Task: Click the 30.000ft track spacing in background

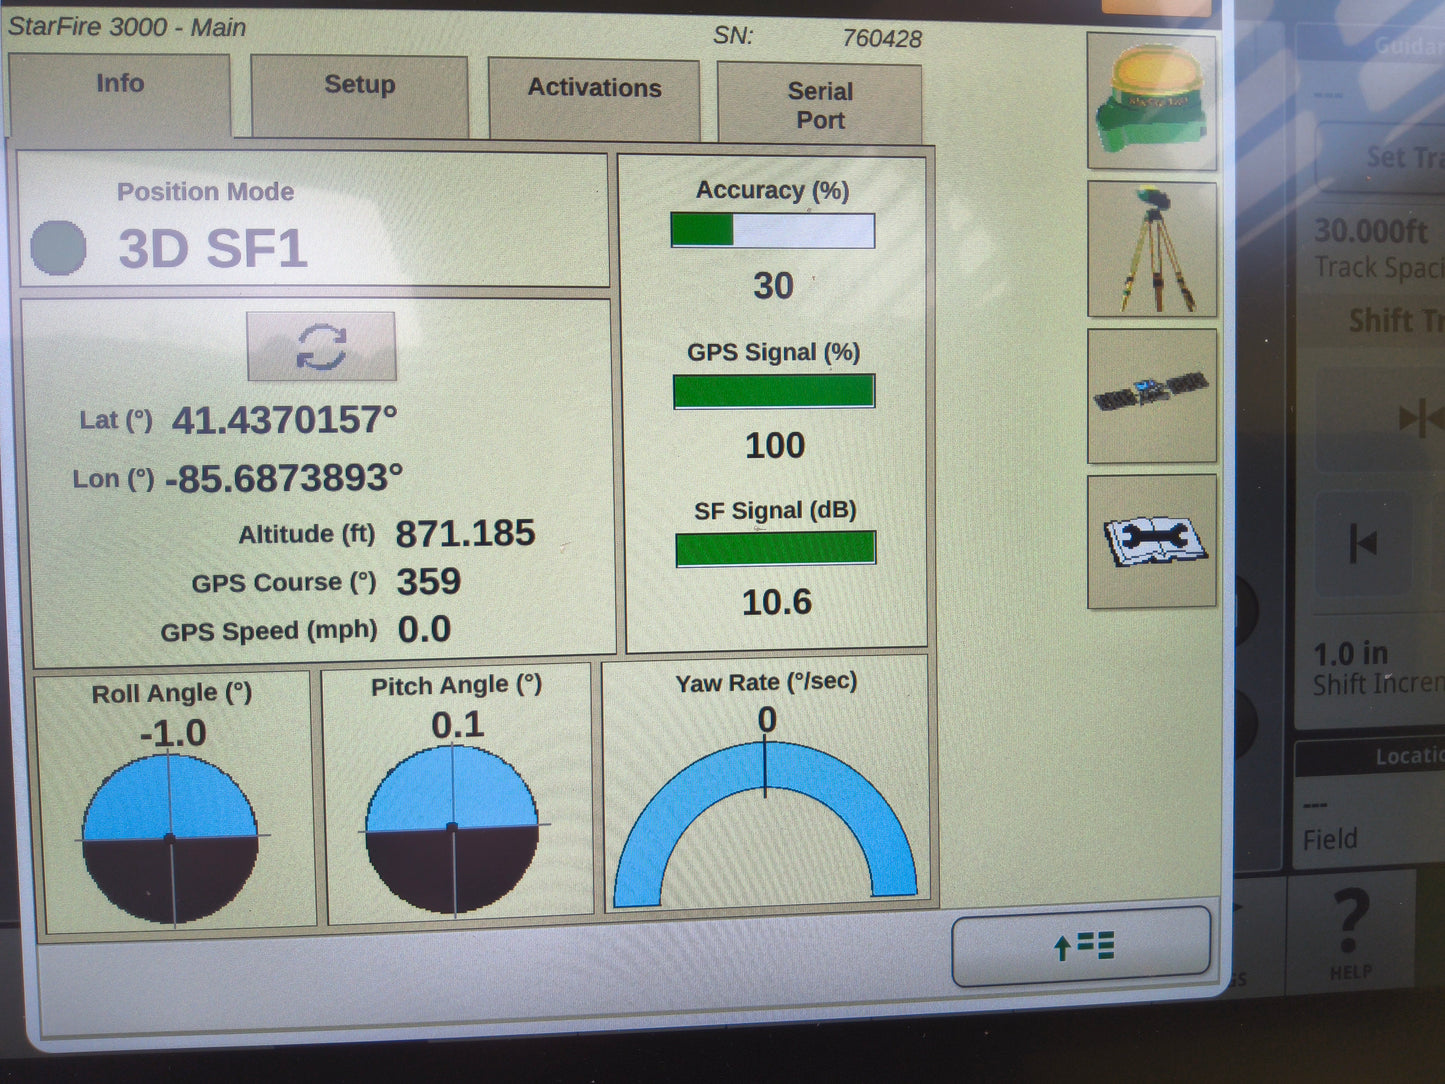Action: pos(1371,231)
